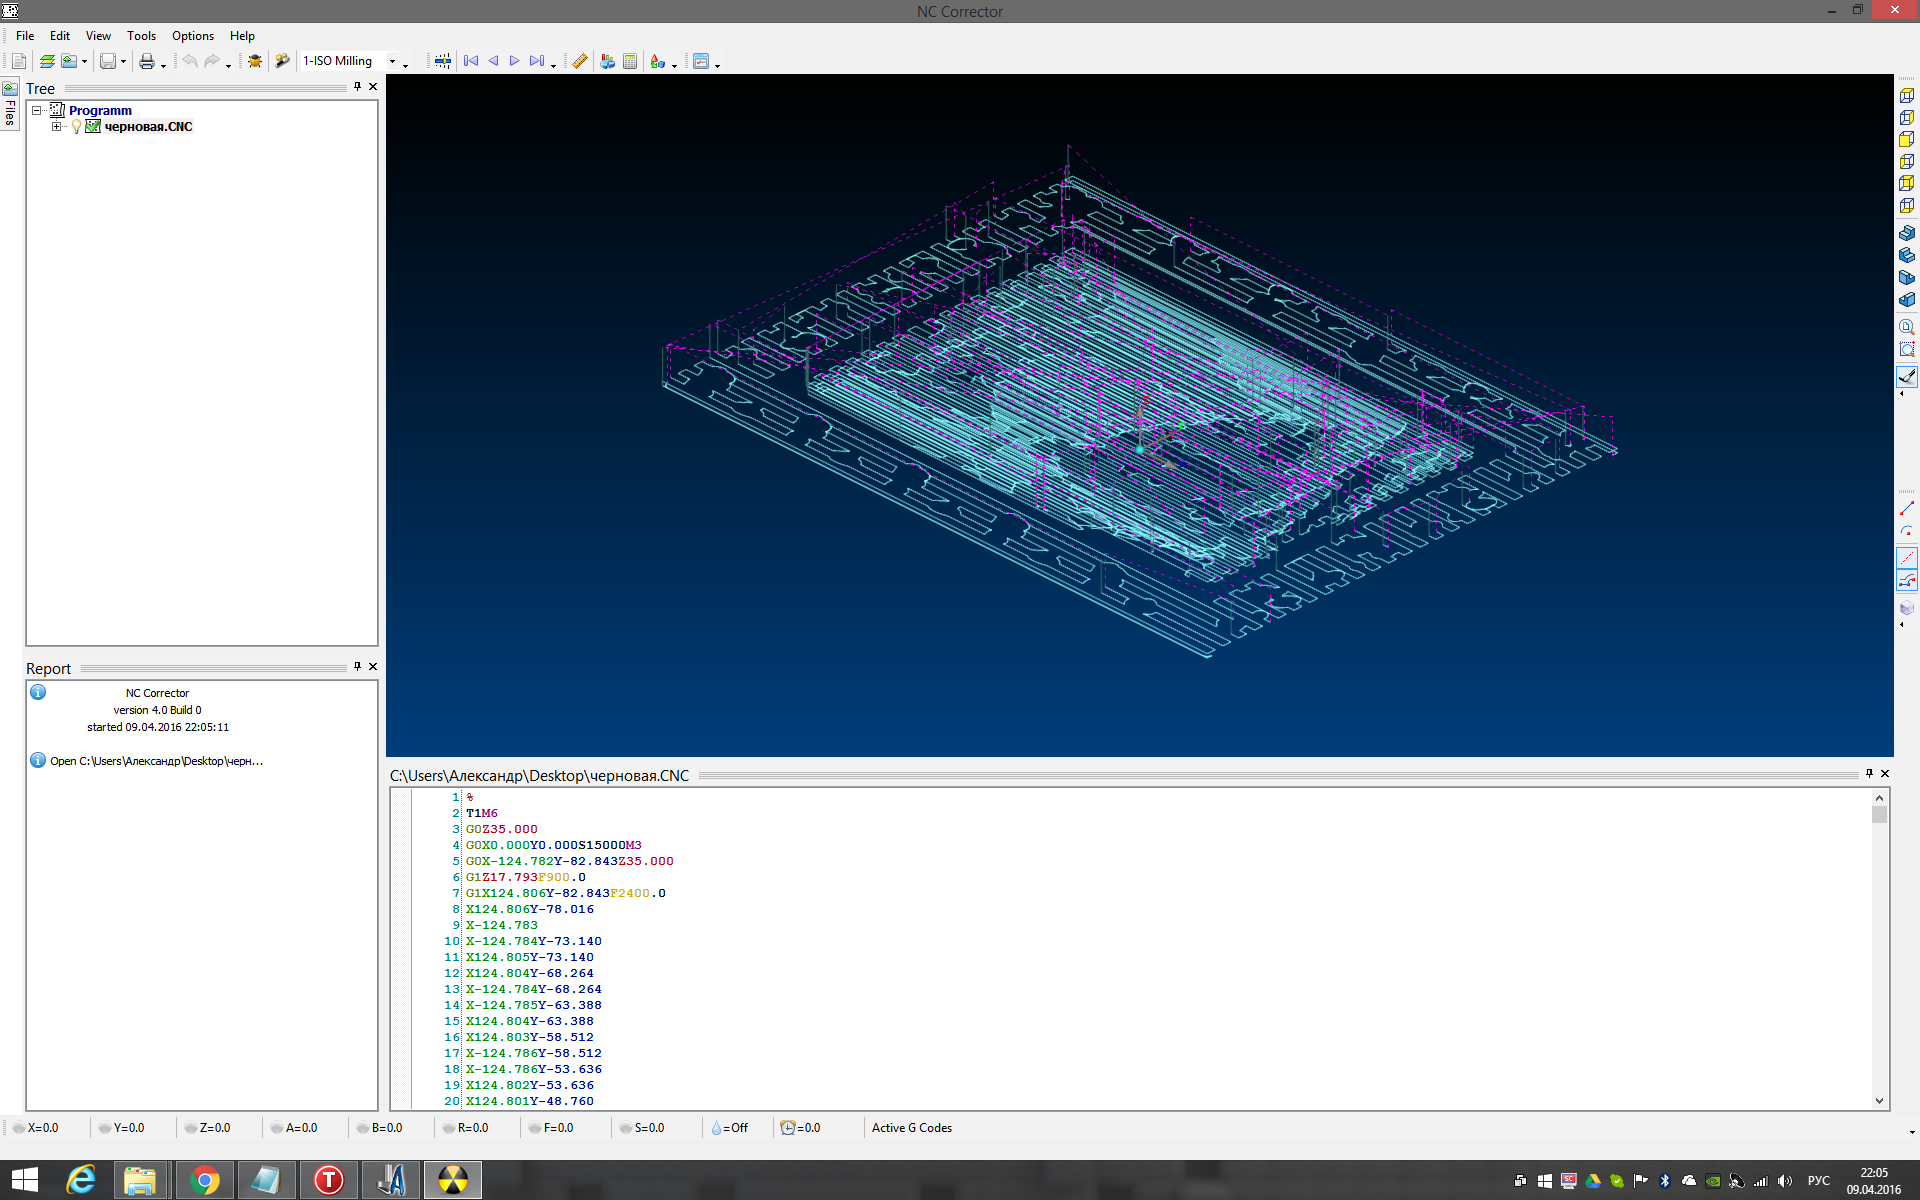Toggle rapid moves dashed line display
Image resolution: width=1920 pixels, height=1200 pixels.
(x=1906, y=558)
